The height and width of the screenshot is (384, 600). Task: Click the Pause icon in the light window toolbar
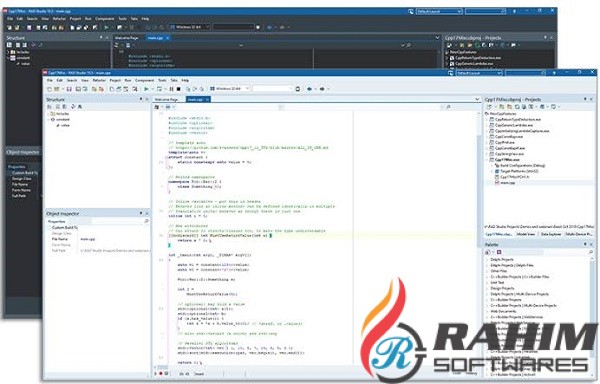pos(171,89)
